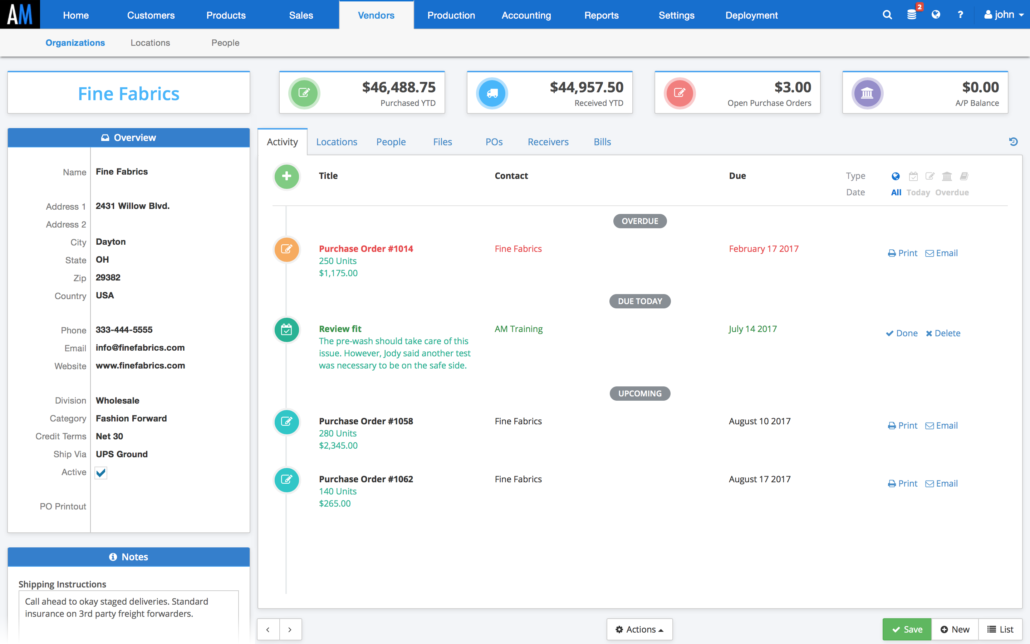This screenshot has height=644, width=1030.
Task: Click the search magnifier icon in top bar
Action: click(887, 15)
